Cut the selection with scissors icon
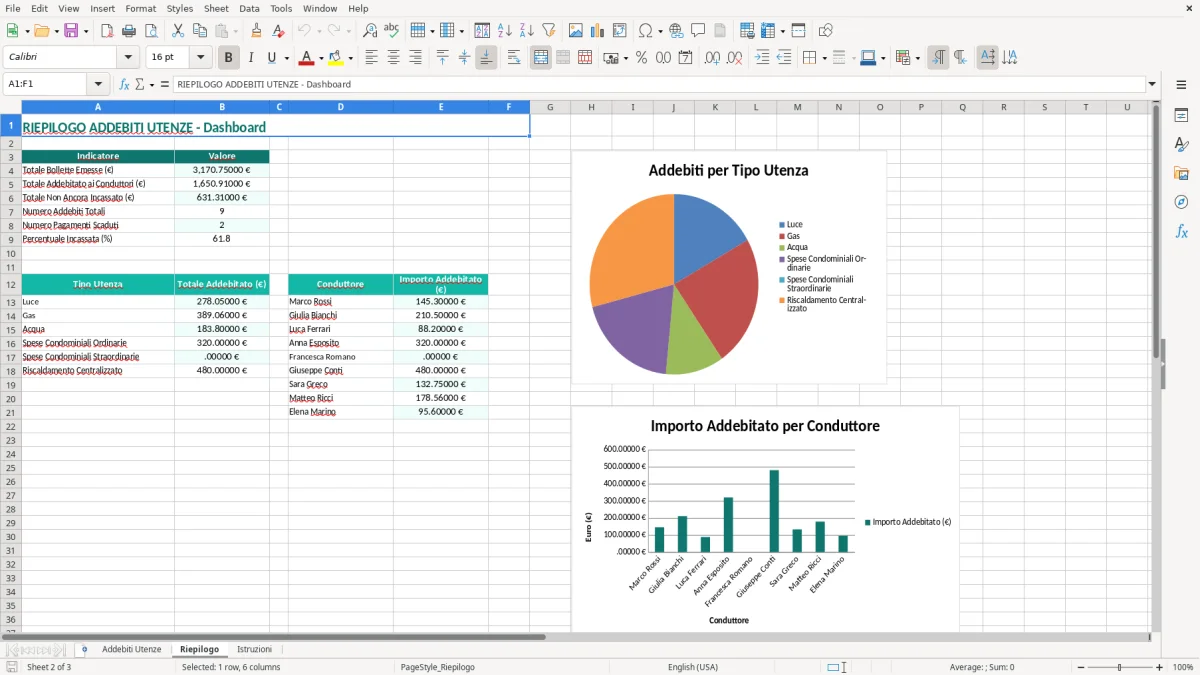1200x675 pixels. [x=178, y=31]
